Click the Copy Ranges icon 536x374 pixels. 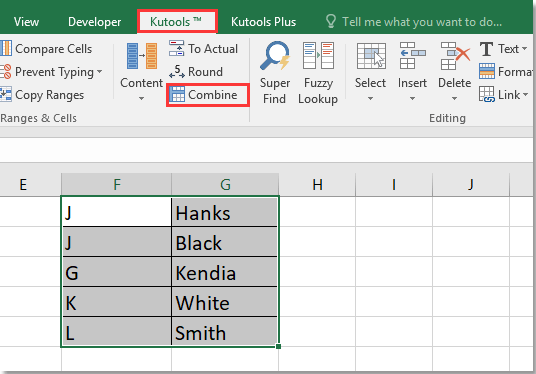tap(6, 94)
